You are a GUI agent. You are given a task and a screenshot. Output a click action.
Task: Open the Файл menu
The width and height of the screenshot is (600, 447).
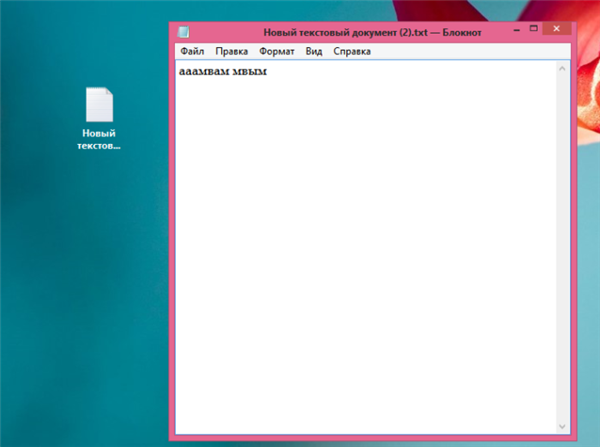click(x=192, y=51)
